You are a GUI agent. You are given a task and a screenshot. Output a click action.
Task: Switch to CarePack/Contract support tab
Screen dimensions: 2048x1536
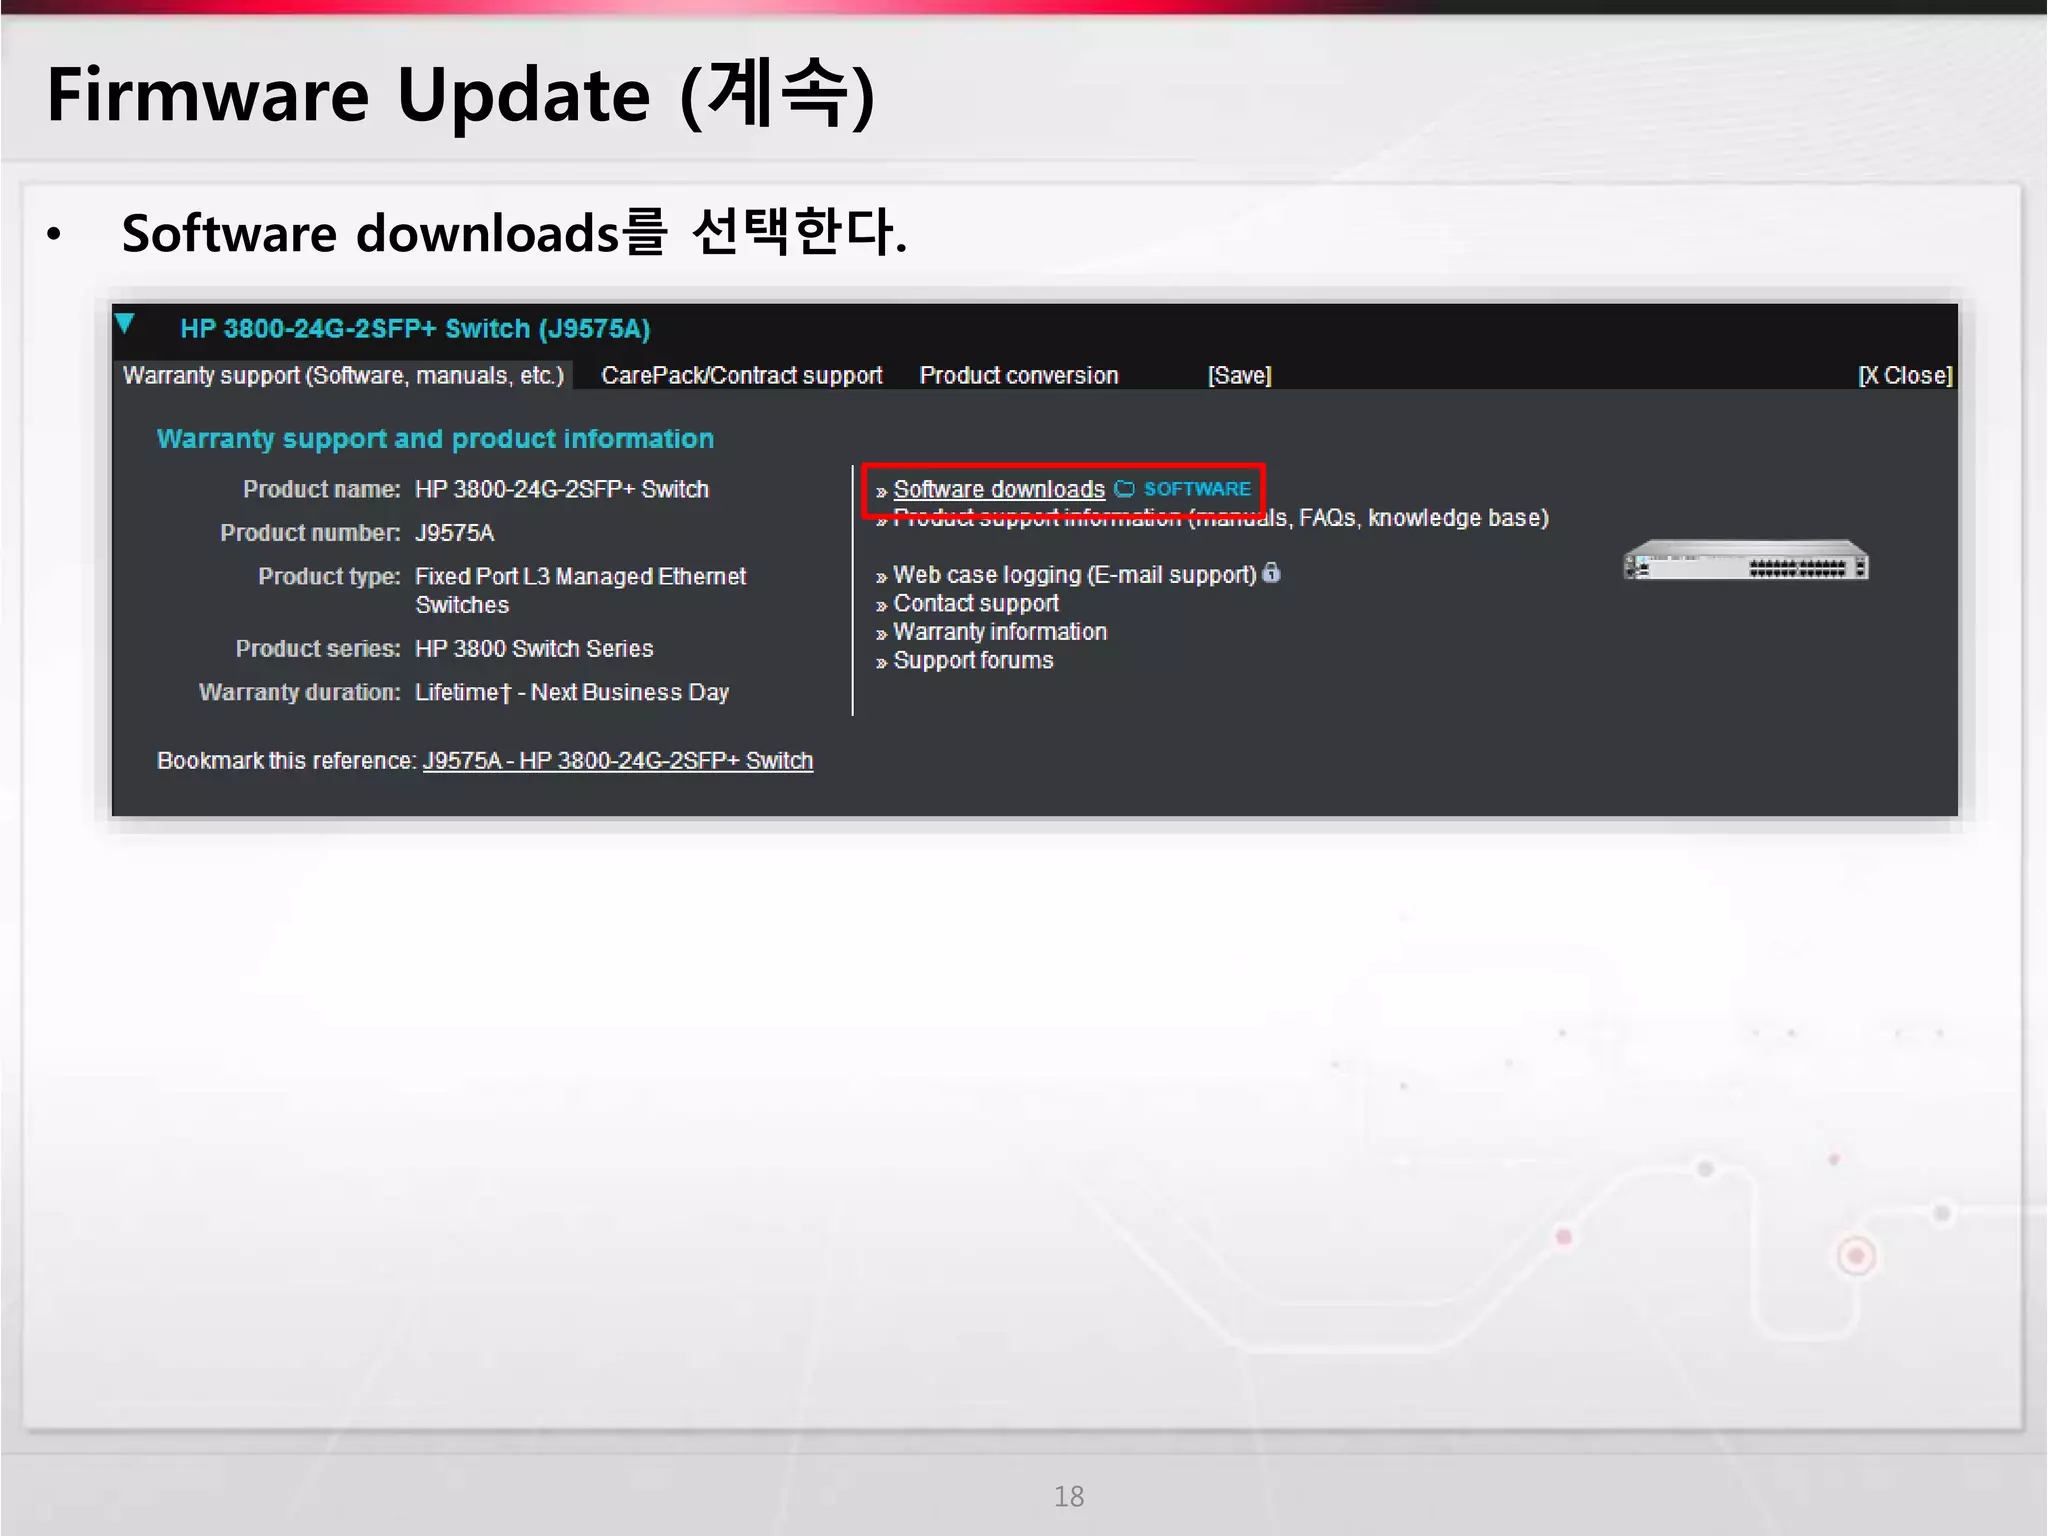tap(741, 375)
